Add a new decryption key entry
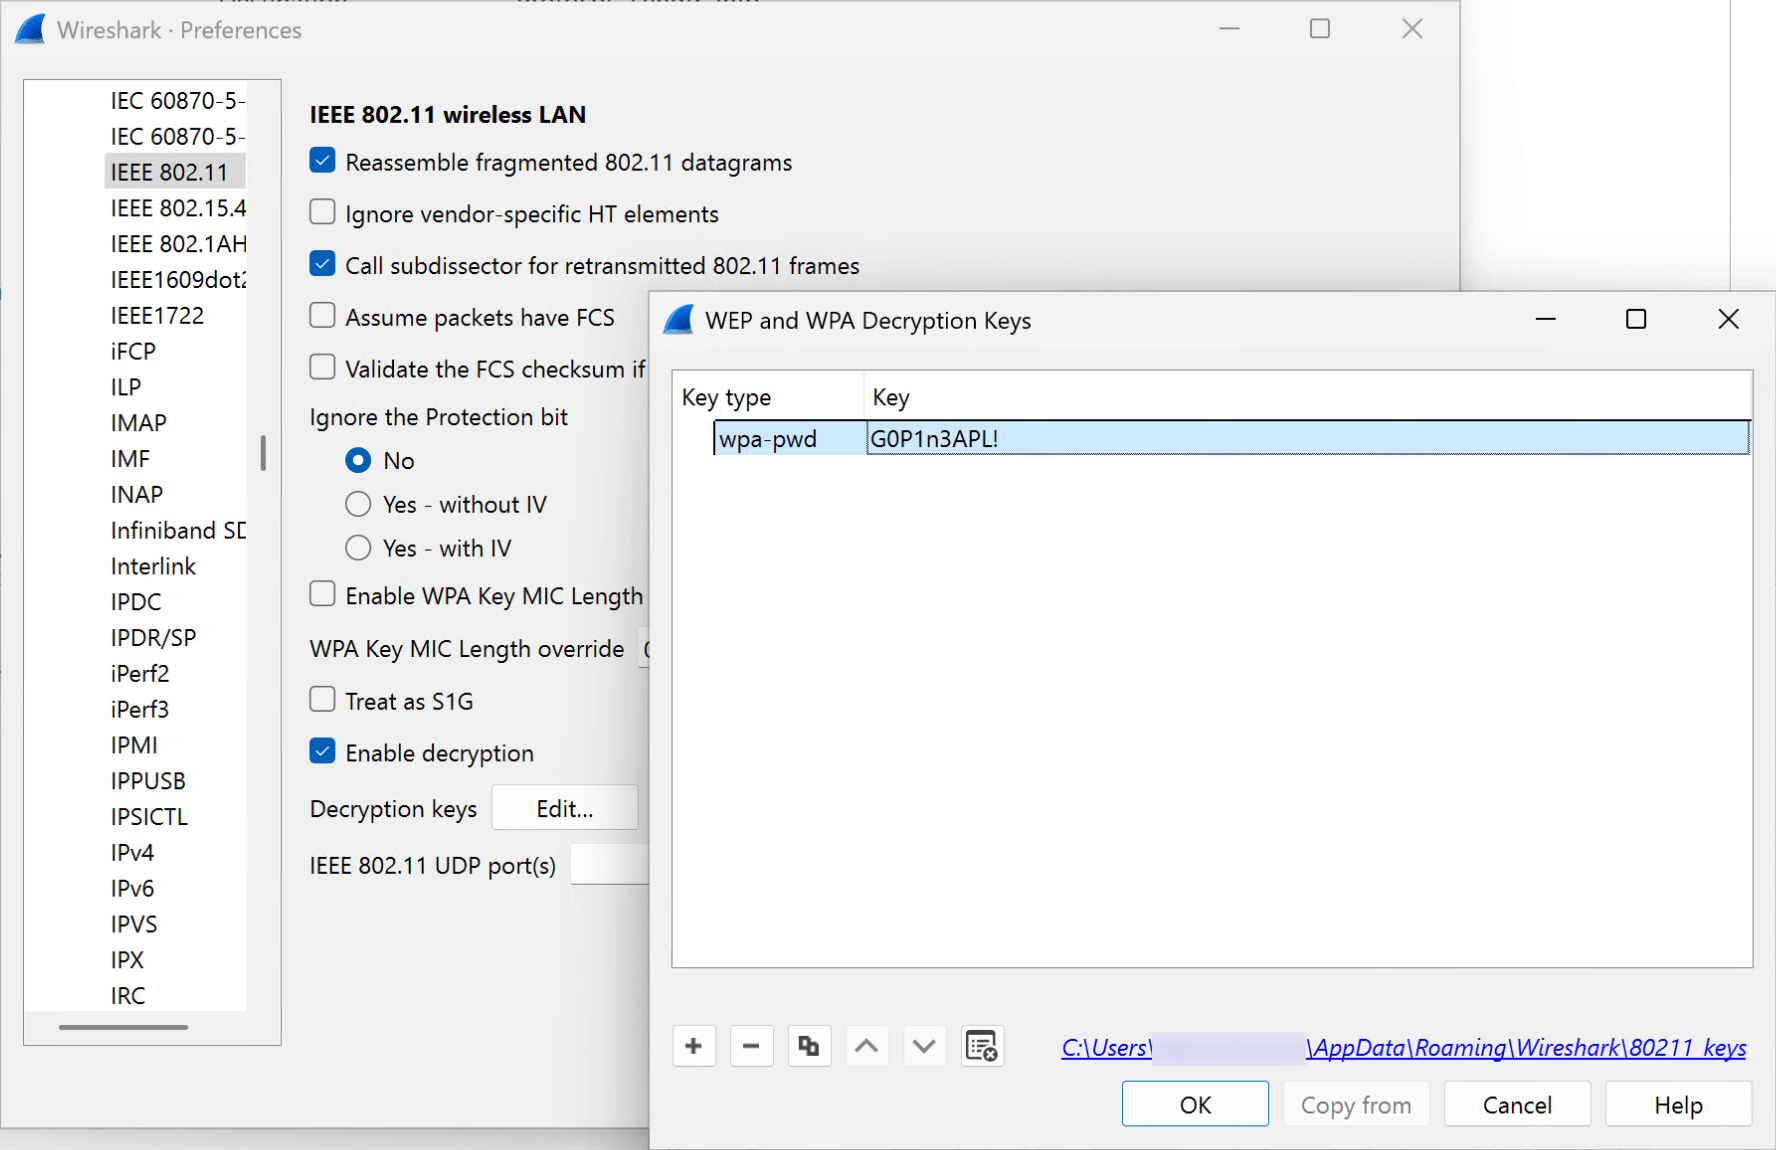1776x1150 pixels. point(694,1047)
